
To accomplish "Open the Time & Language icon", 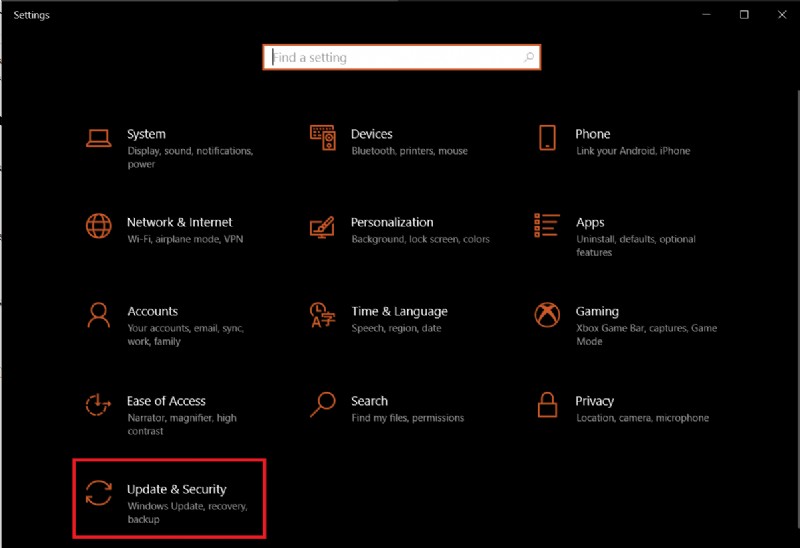I will 322,316.
